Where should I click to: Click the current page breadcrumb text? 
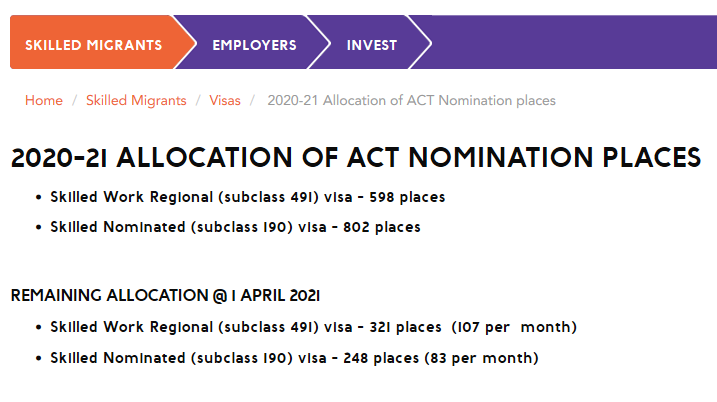point(411,100)
